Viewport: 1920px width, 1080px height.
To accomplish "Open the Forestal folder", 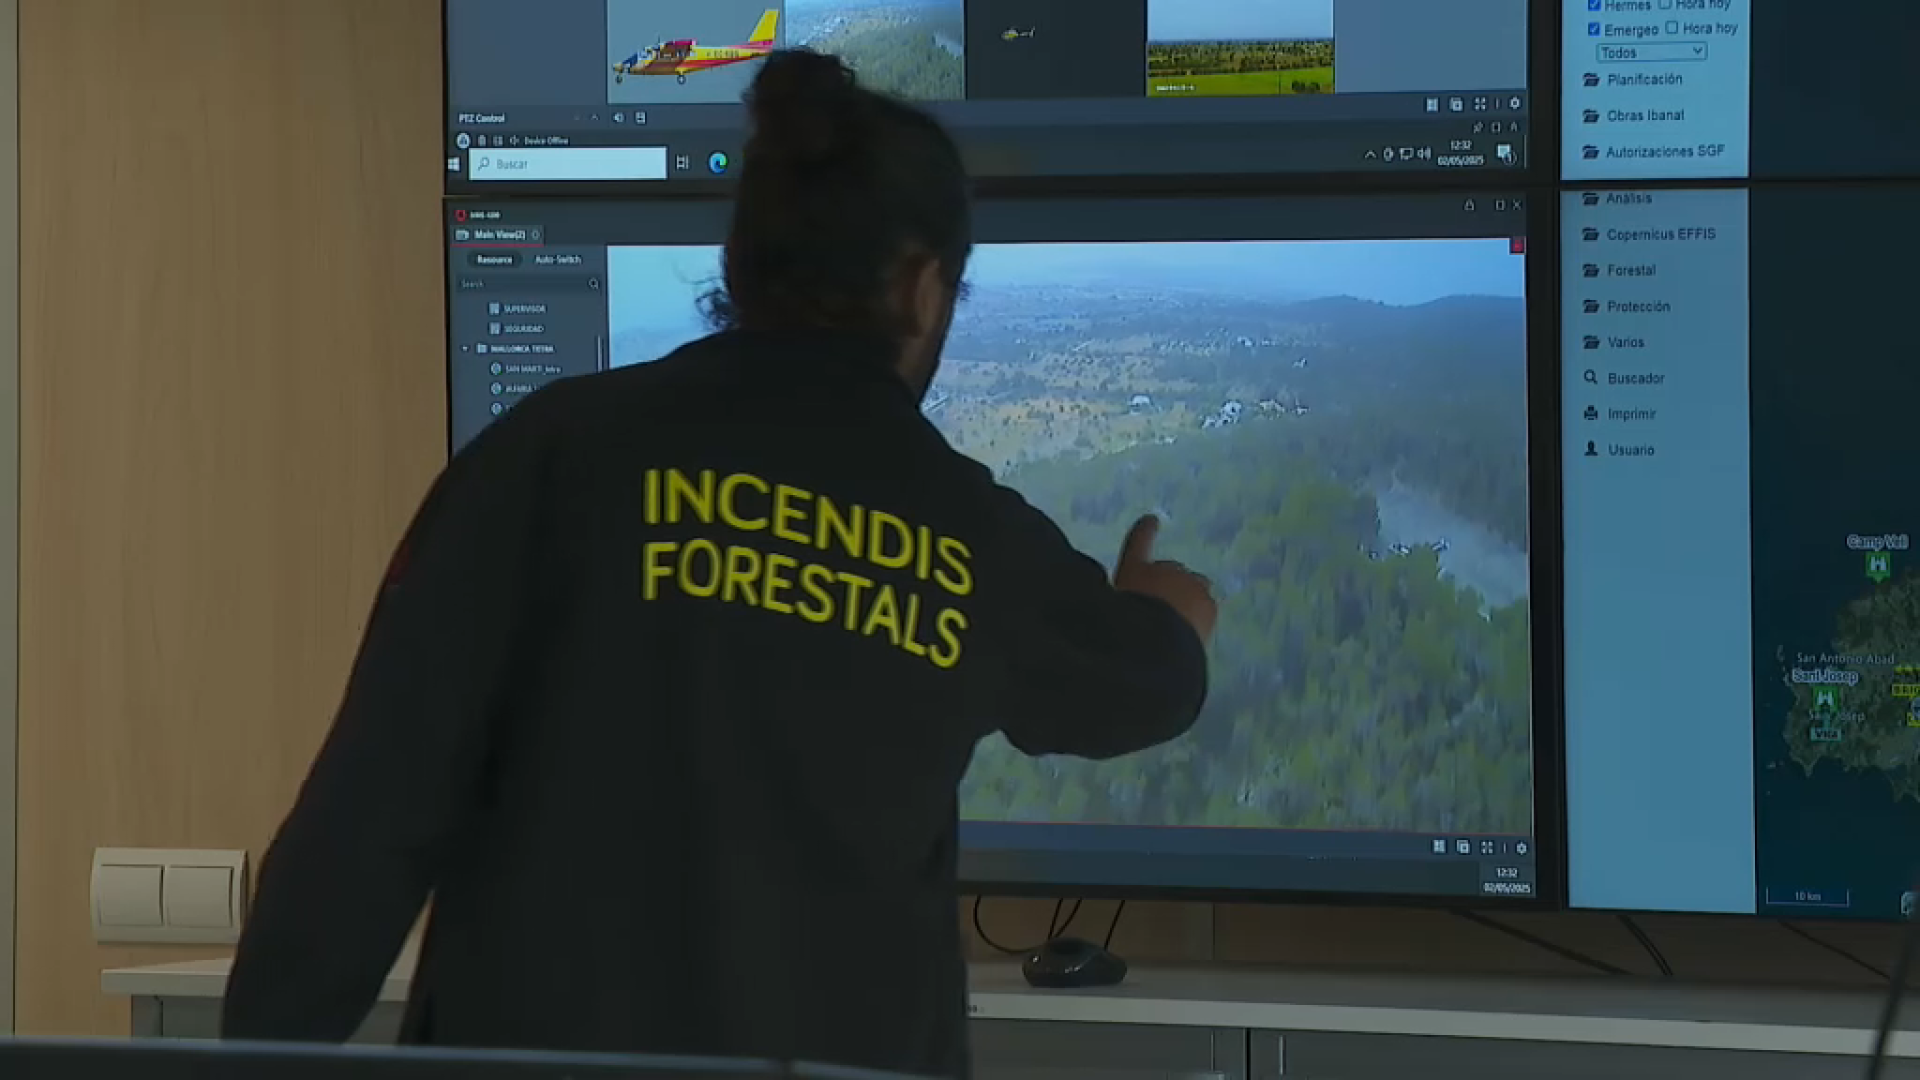I will click(x=1620, y=270).
